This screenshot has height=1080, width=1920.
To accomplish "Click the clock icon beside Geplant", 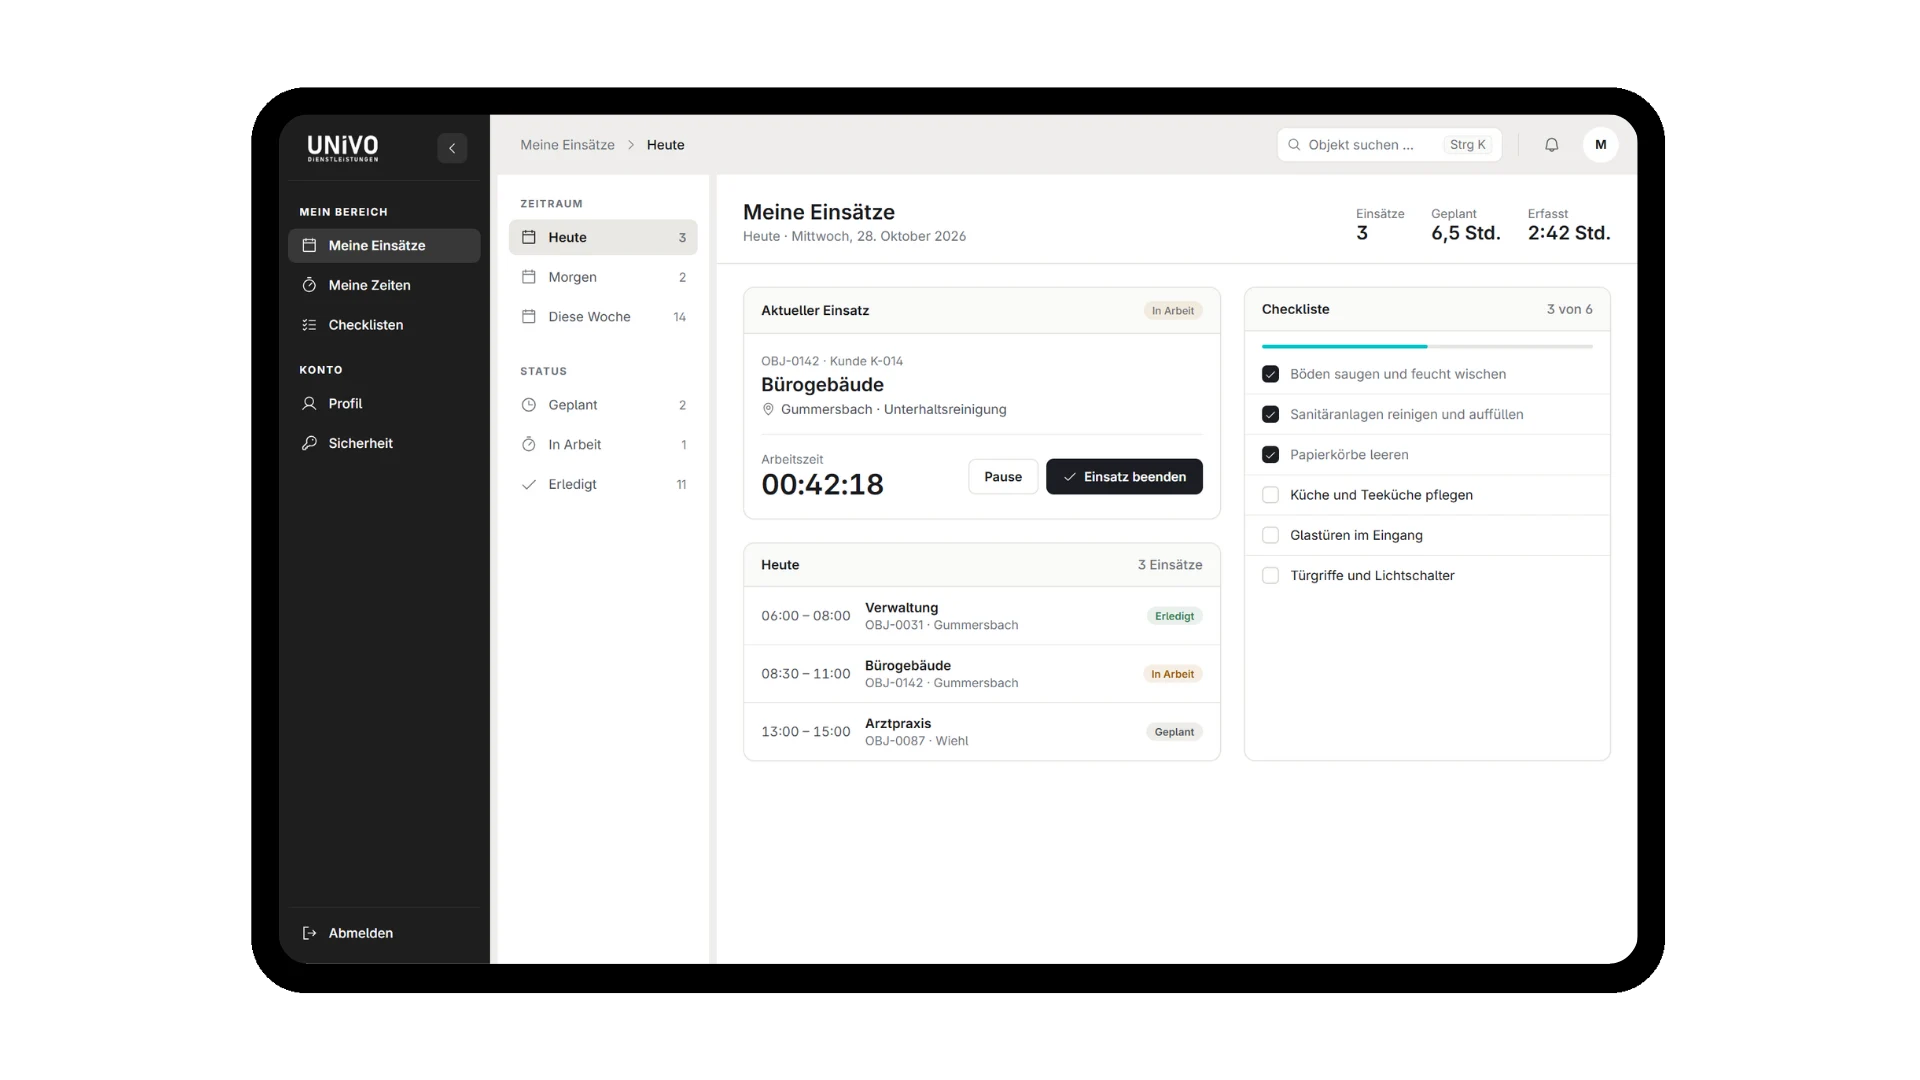I will (x=529, y=405).
